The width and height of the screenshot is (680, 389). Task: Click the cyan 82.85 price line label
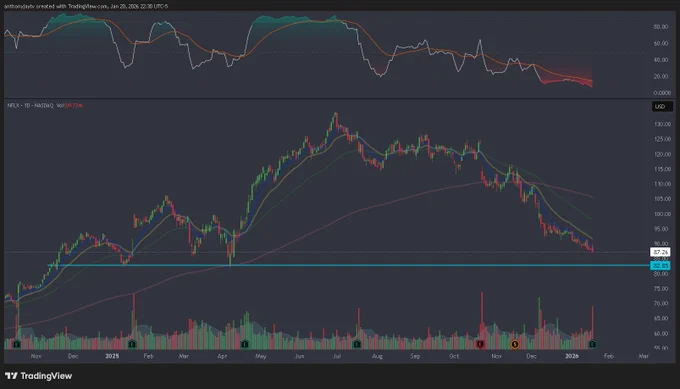[660, 265]
